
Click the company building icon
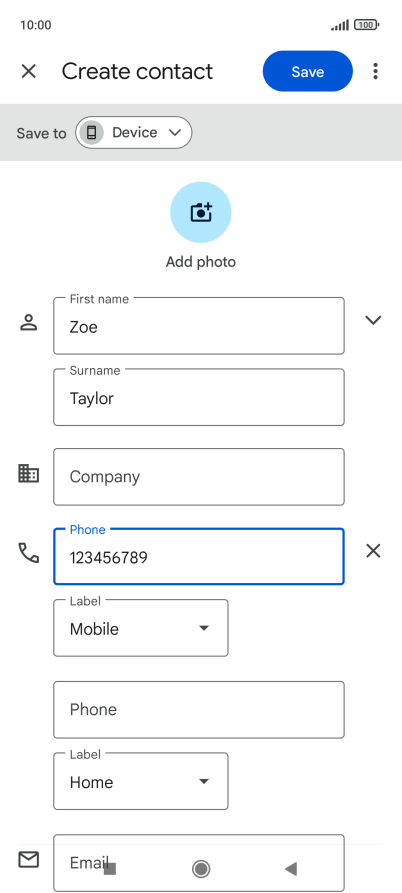pos(28,473)
